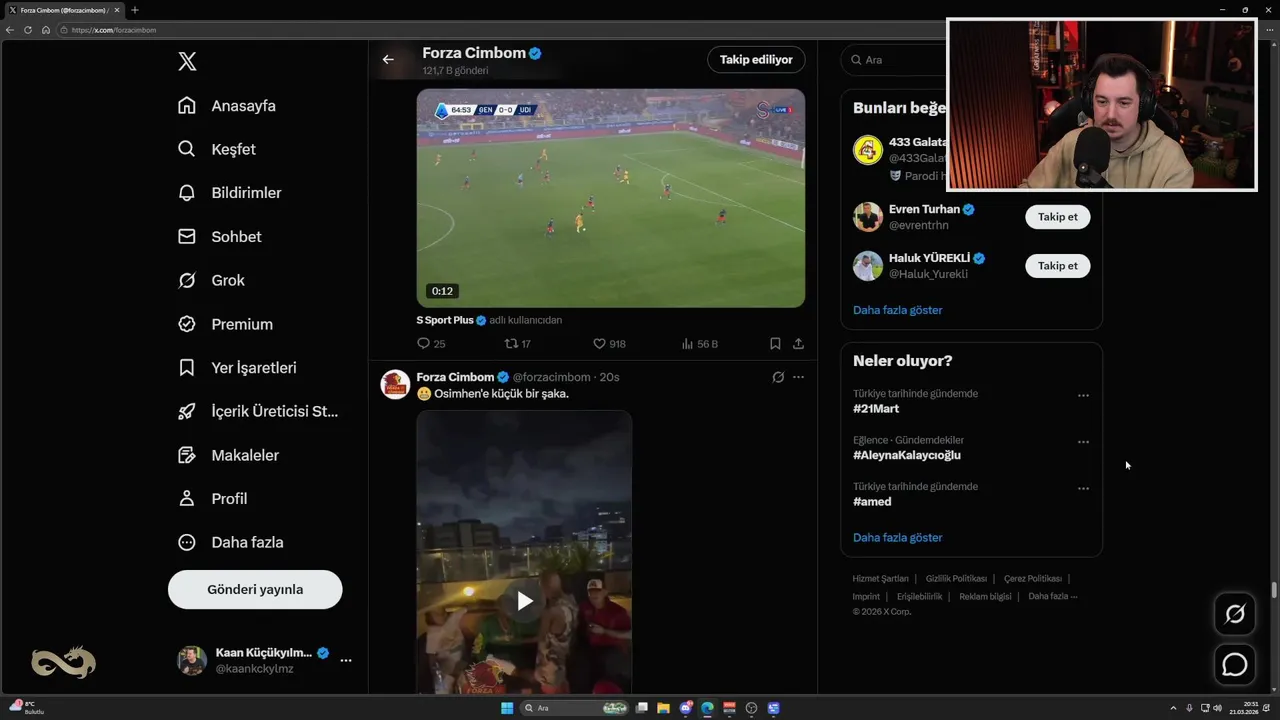Image resolution: width=1280 pixels, height=720 pixels.
Task: Click the Gönderi yayınla button
Action: 255,590
